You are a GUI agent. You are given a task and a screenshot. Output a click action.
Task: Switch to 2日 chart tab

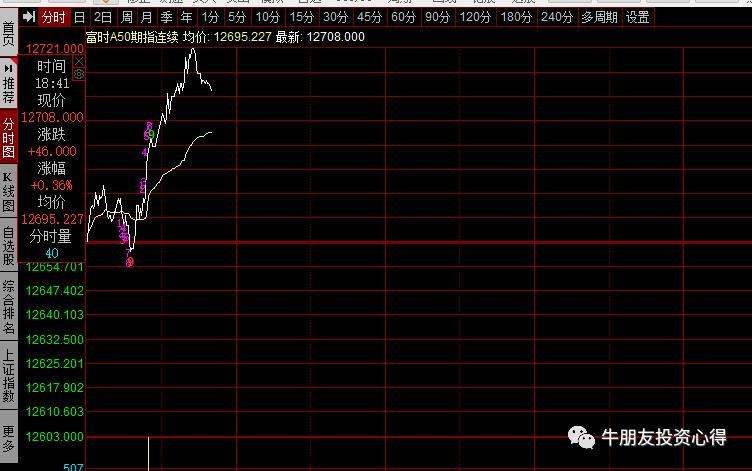(x=103, y=18)
